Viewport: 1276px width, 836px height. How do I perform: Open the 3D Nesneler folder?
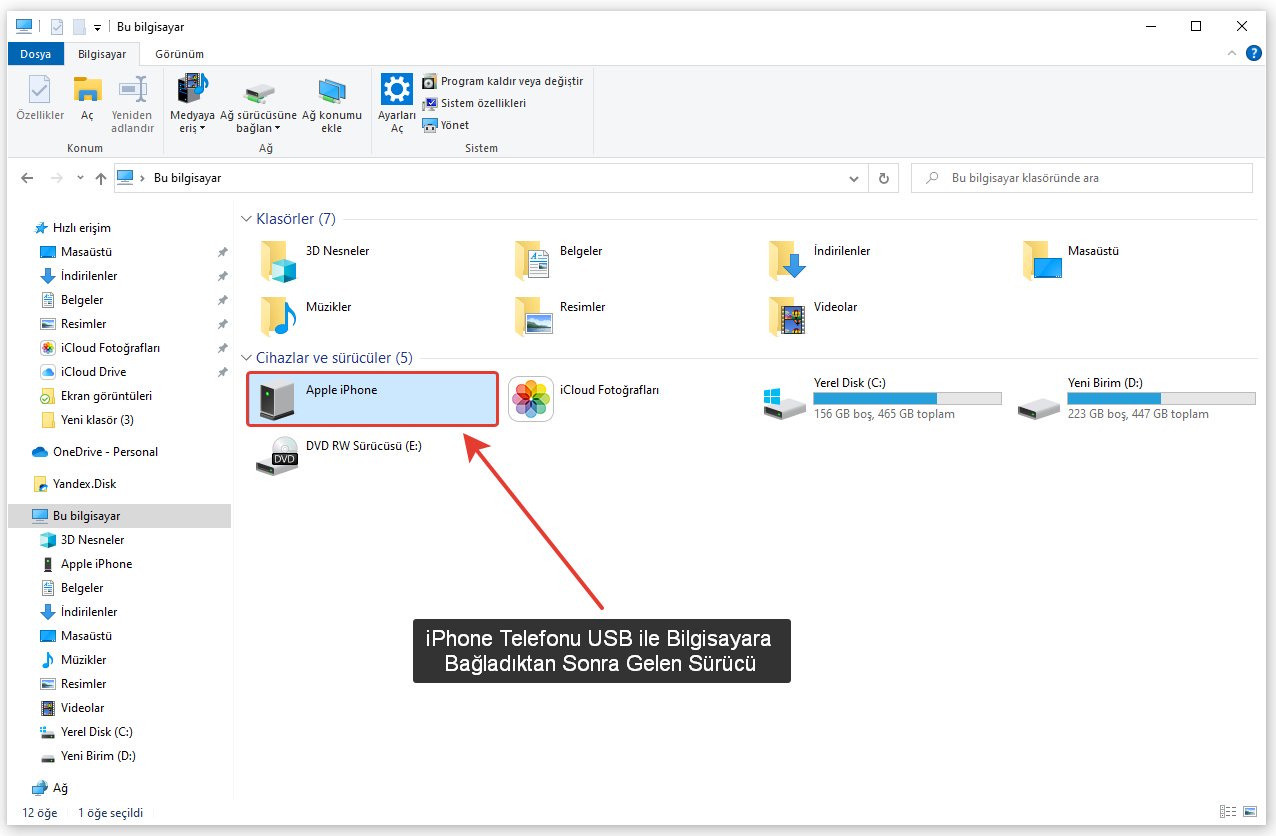(278, 259)
